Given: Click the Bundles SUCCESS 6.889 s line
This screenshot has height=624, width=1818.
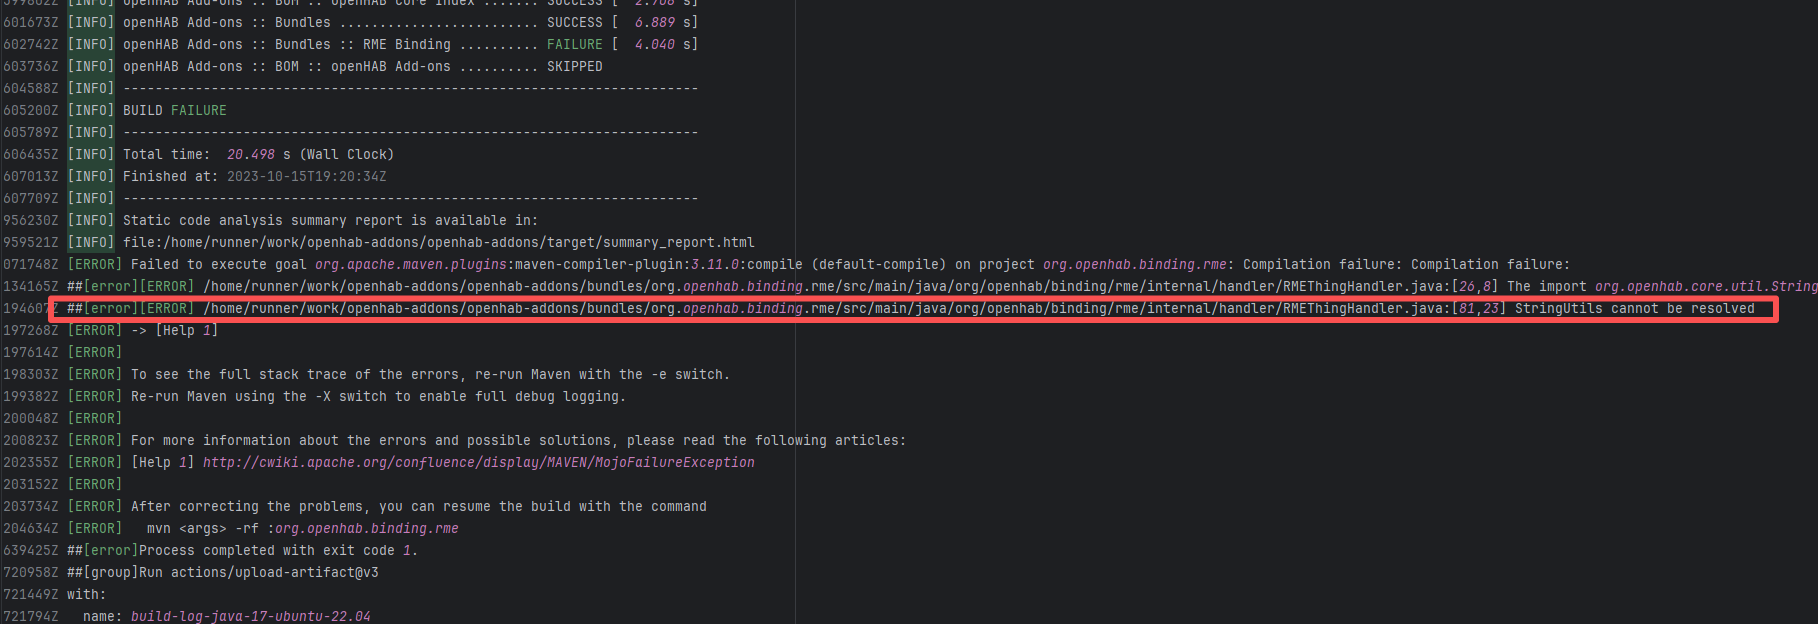Looking at the screenshot, I should point(410,22).
